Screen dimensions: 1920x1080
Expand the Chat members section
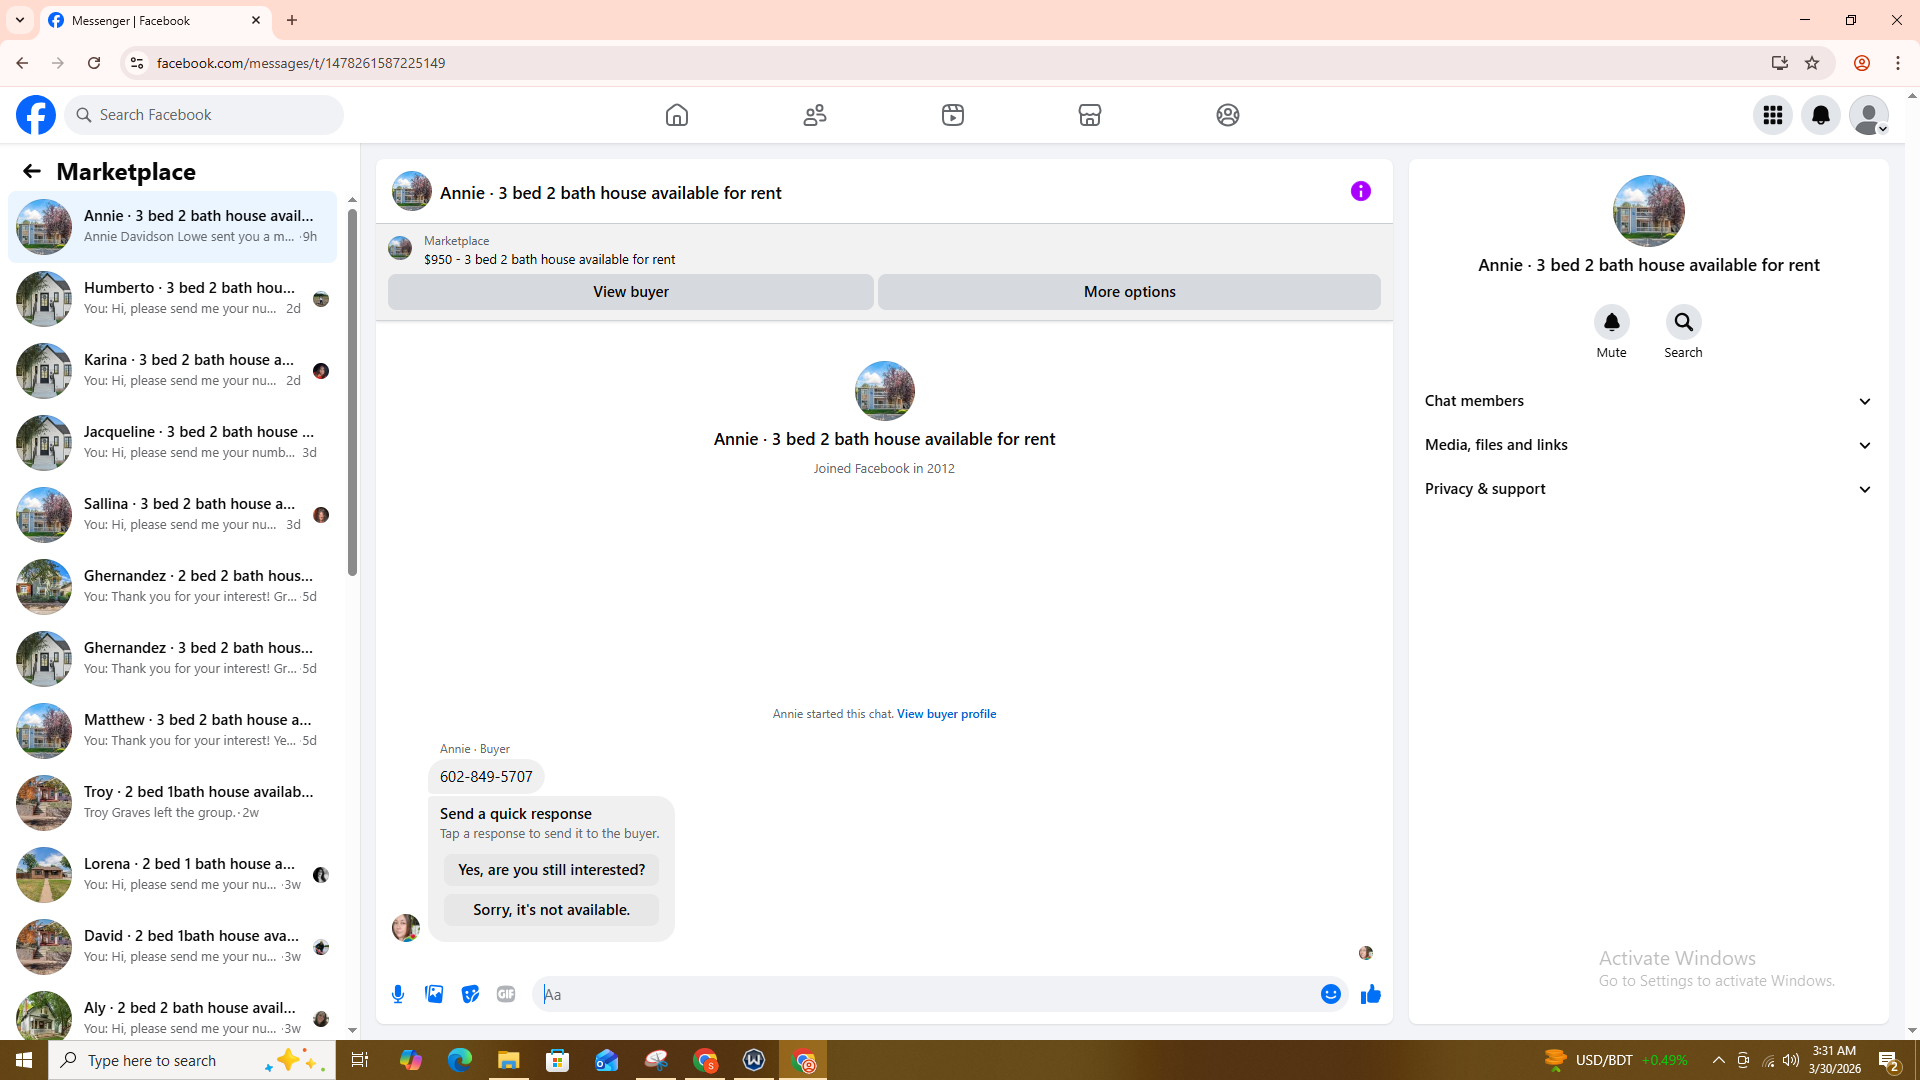1648,401
